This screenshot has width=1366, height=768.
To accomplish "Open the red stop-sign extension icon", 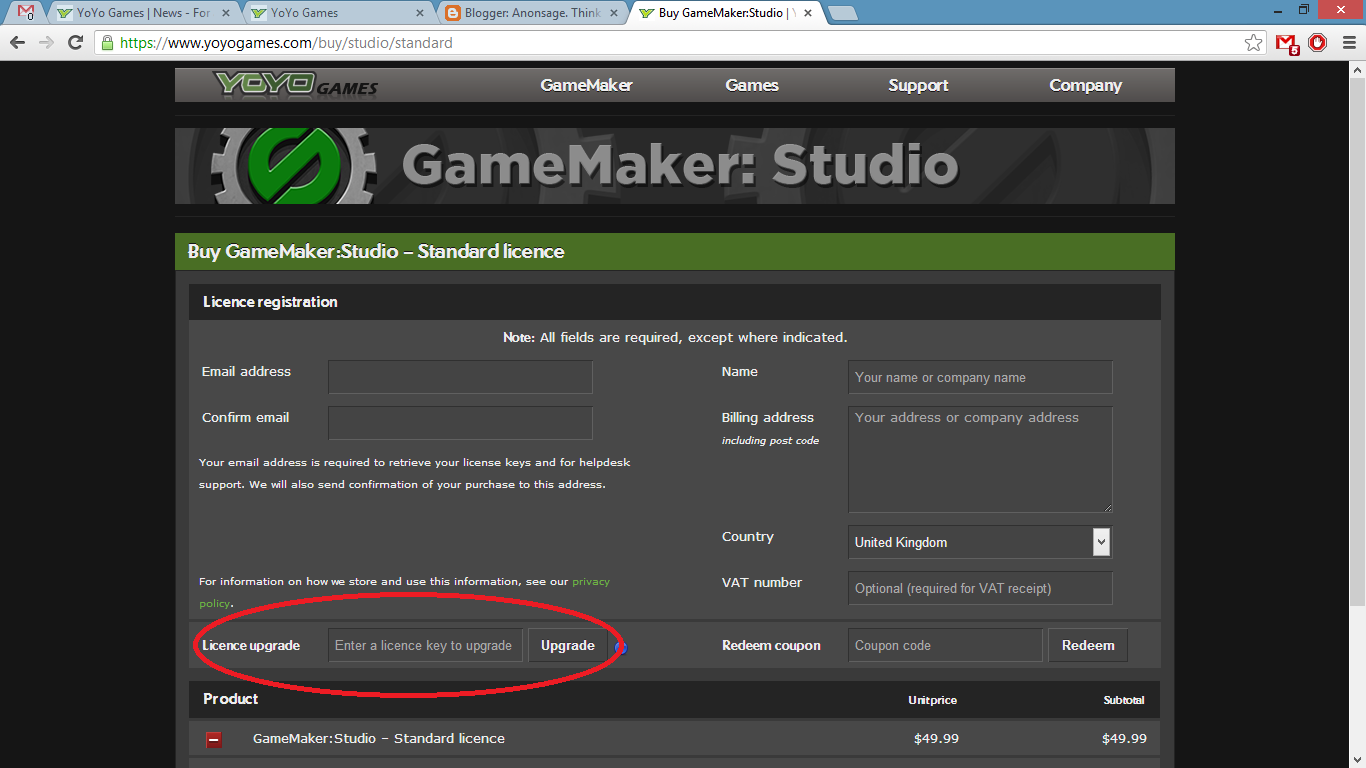I will pos(1318,43).
